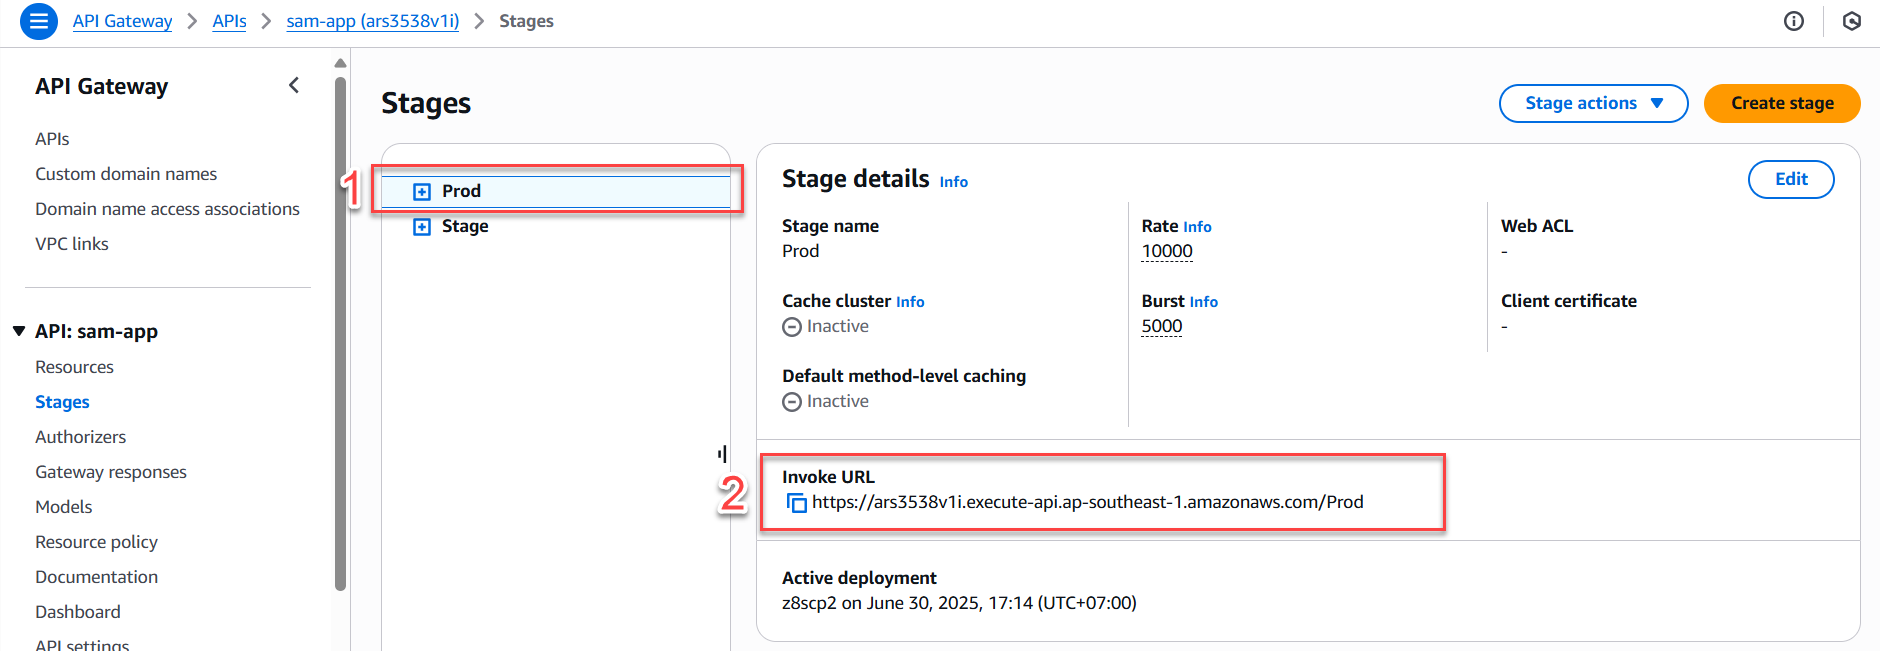Screen dimensions: 1880x651
Task: Go to API Gateway breadcrumb
Action: coord(122,21)
